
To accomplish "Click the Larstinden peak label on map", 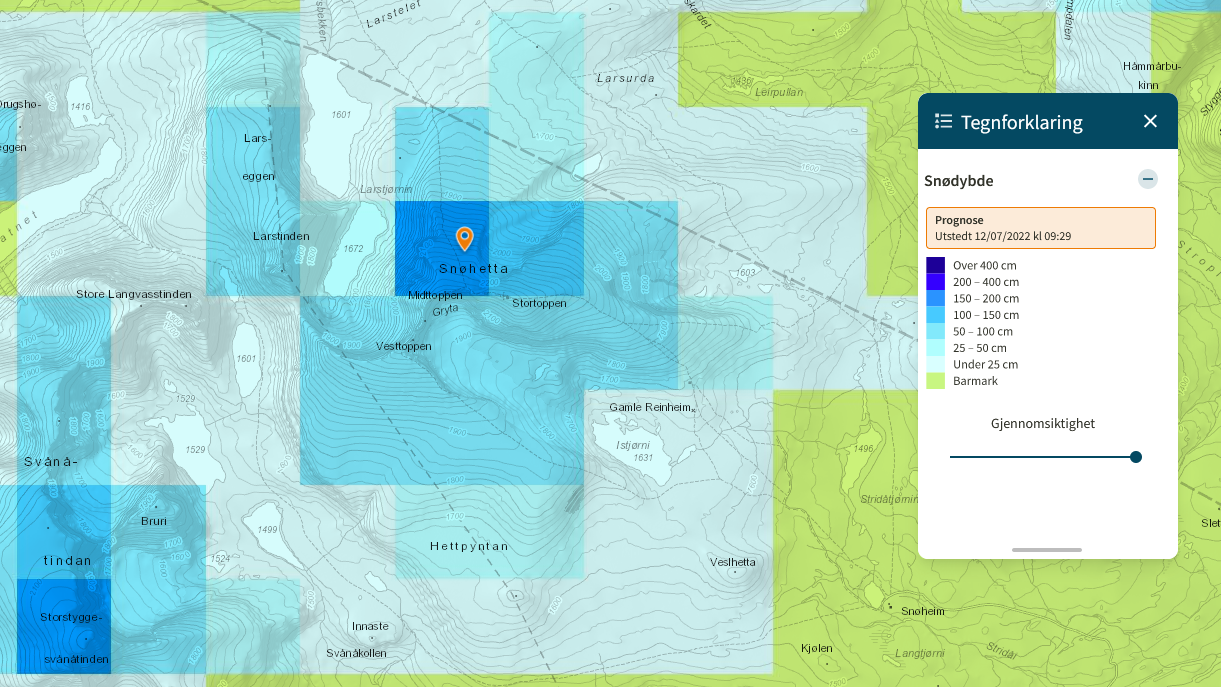I will click(x=281, y=236).
